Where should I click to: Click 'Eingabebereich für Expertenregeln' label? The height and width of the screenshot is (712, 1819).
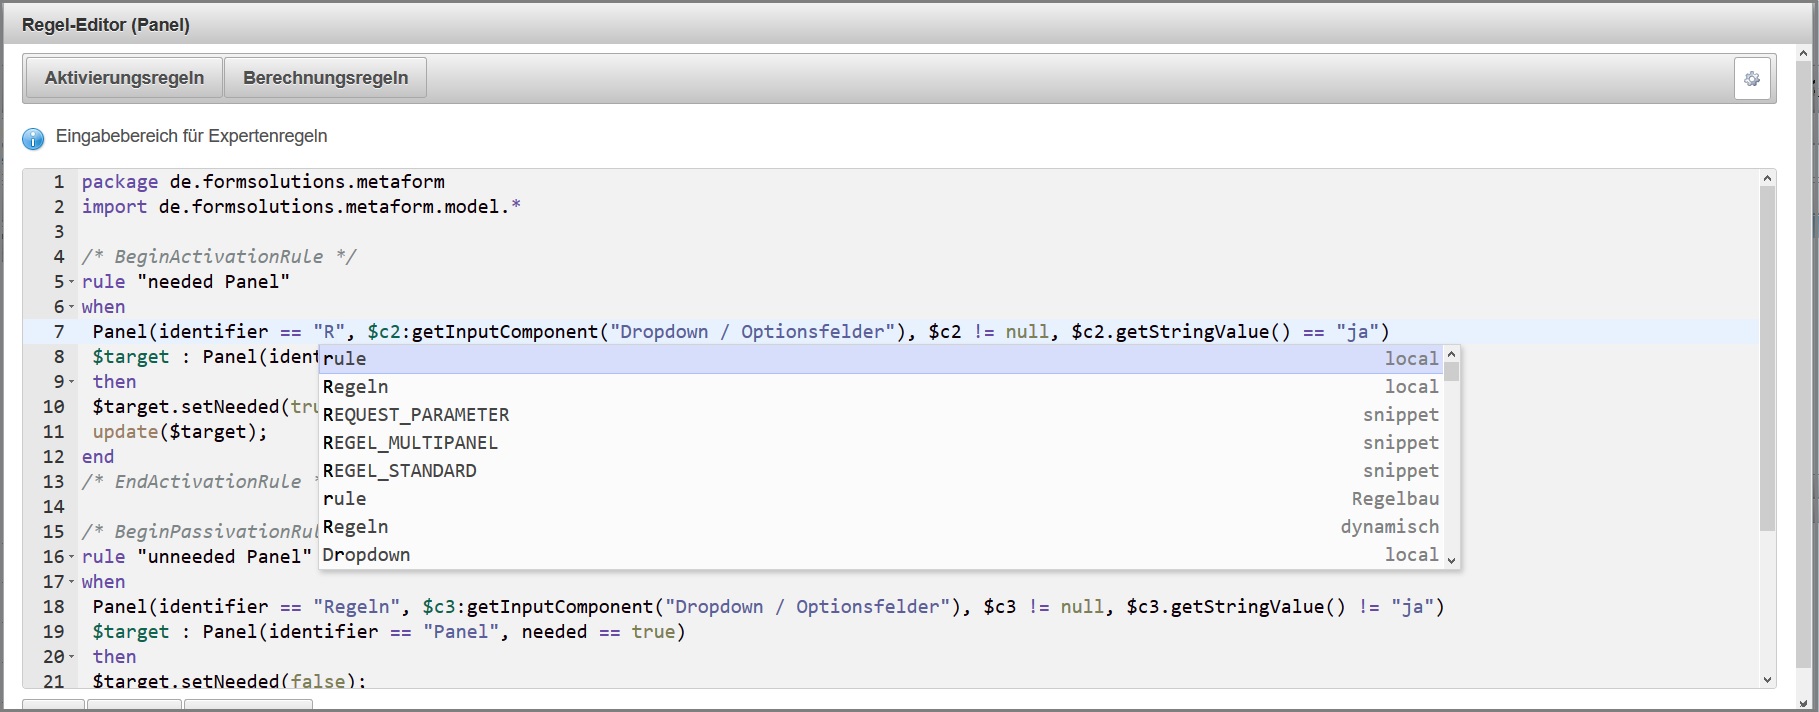coord(191,136)
